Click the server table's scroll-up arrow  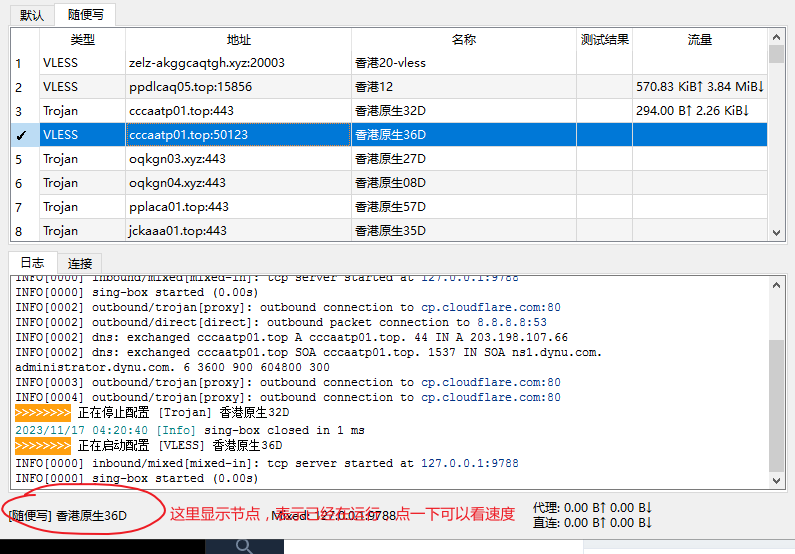776,37
